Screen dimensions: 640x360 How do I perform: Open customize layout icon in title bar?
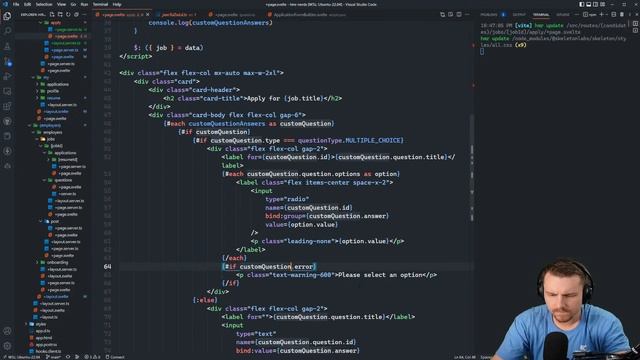point(603,4)
